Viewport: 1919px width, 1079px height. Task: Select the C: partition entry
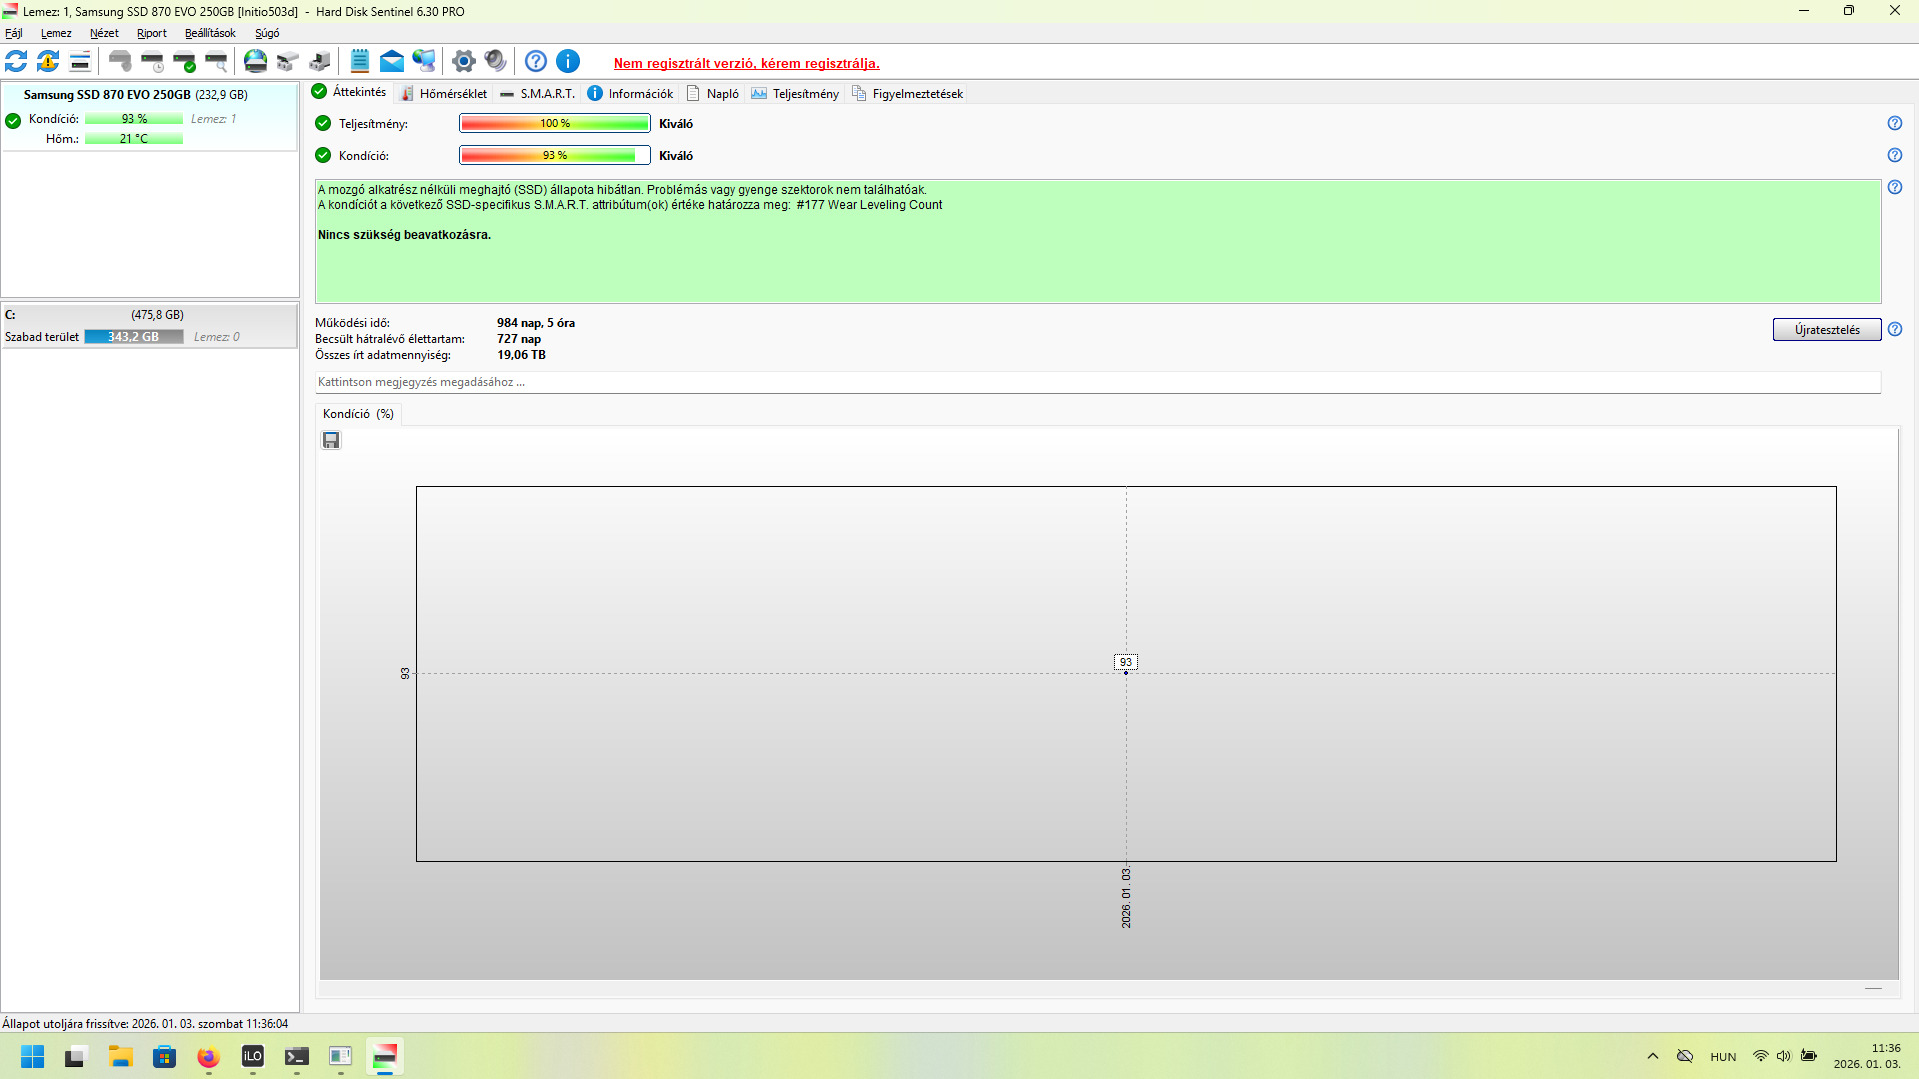click(150, 326)
